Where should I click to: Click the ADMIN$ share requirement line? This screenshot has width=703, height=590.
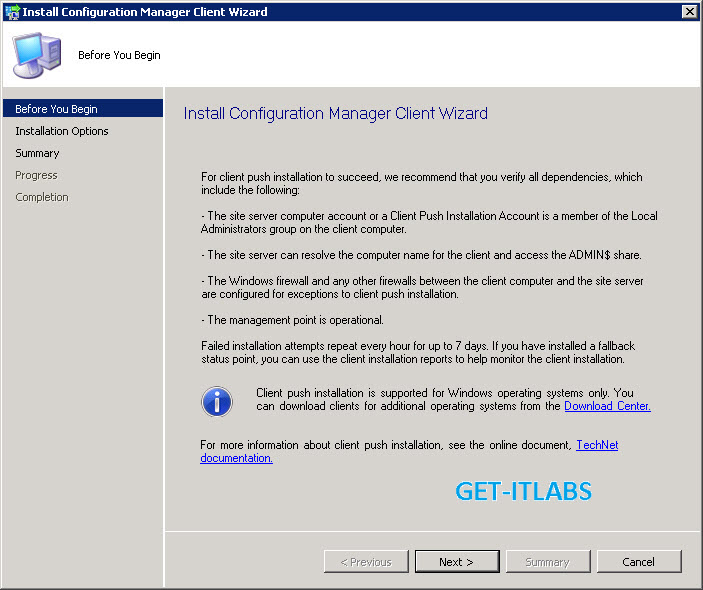[421, 255]
